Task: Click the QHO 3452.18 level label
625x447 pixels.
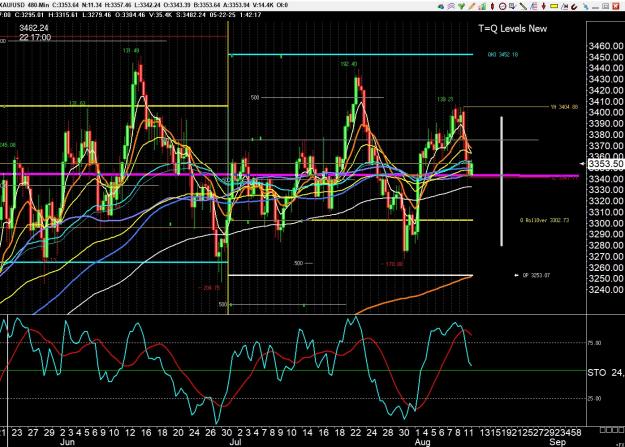Action: coord(503,55)
